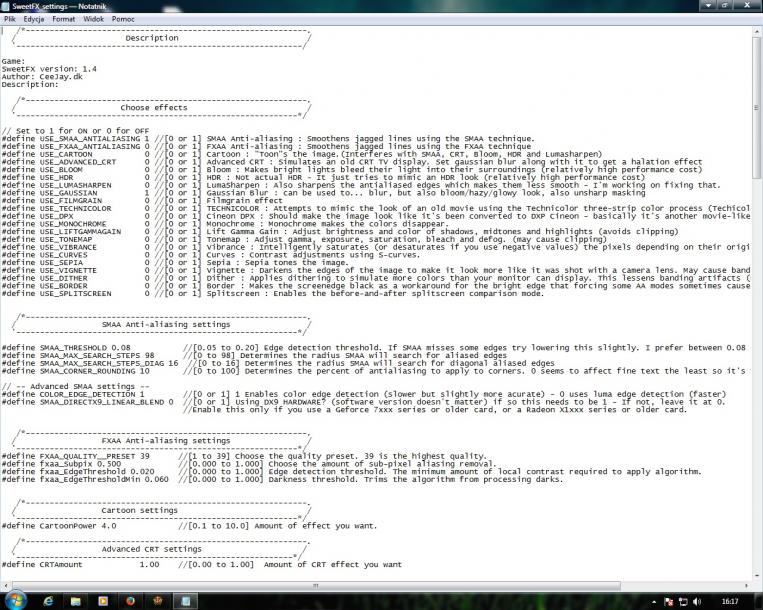Click the horizontal scrollbar right arrow
This screenshot has width=763, height=610.
tap(746, 585)
